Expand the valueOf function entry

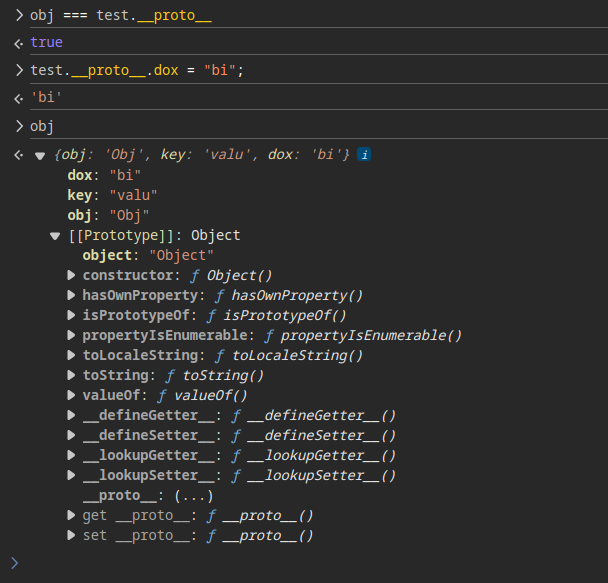pyautogui.click(x=71, y=395)
